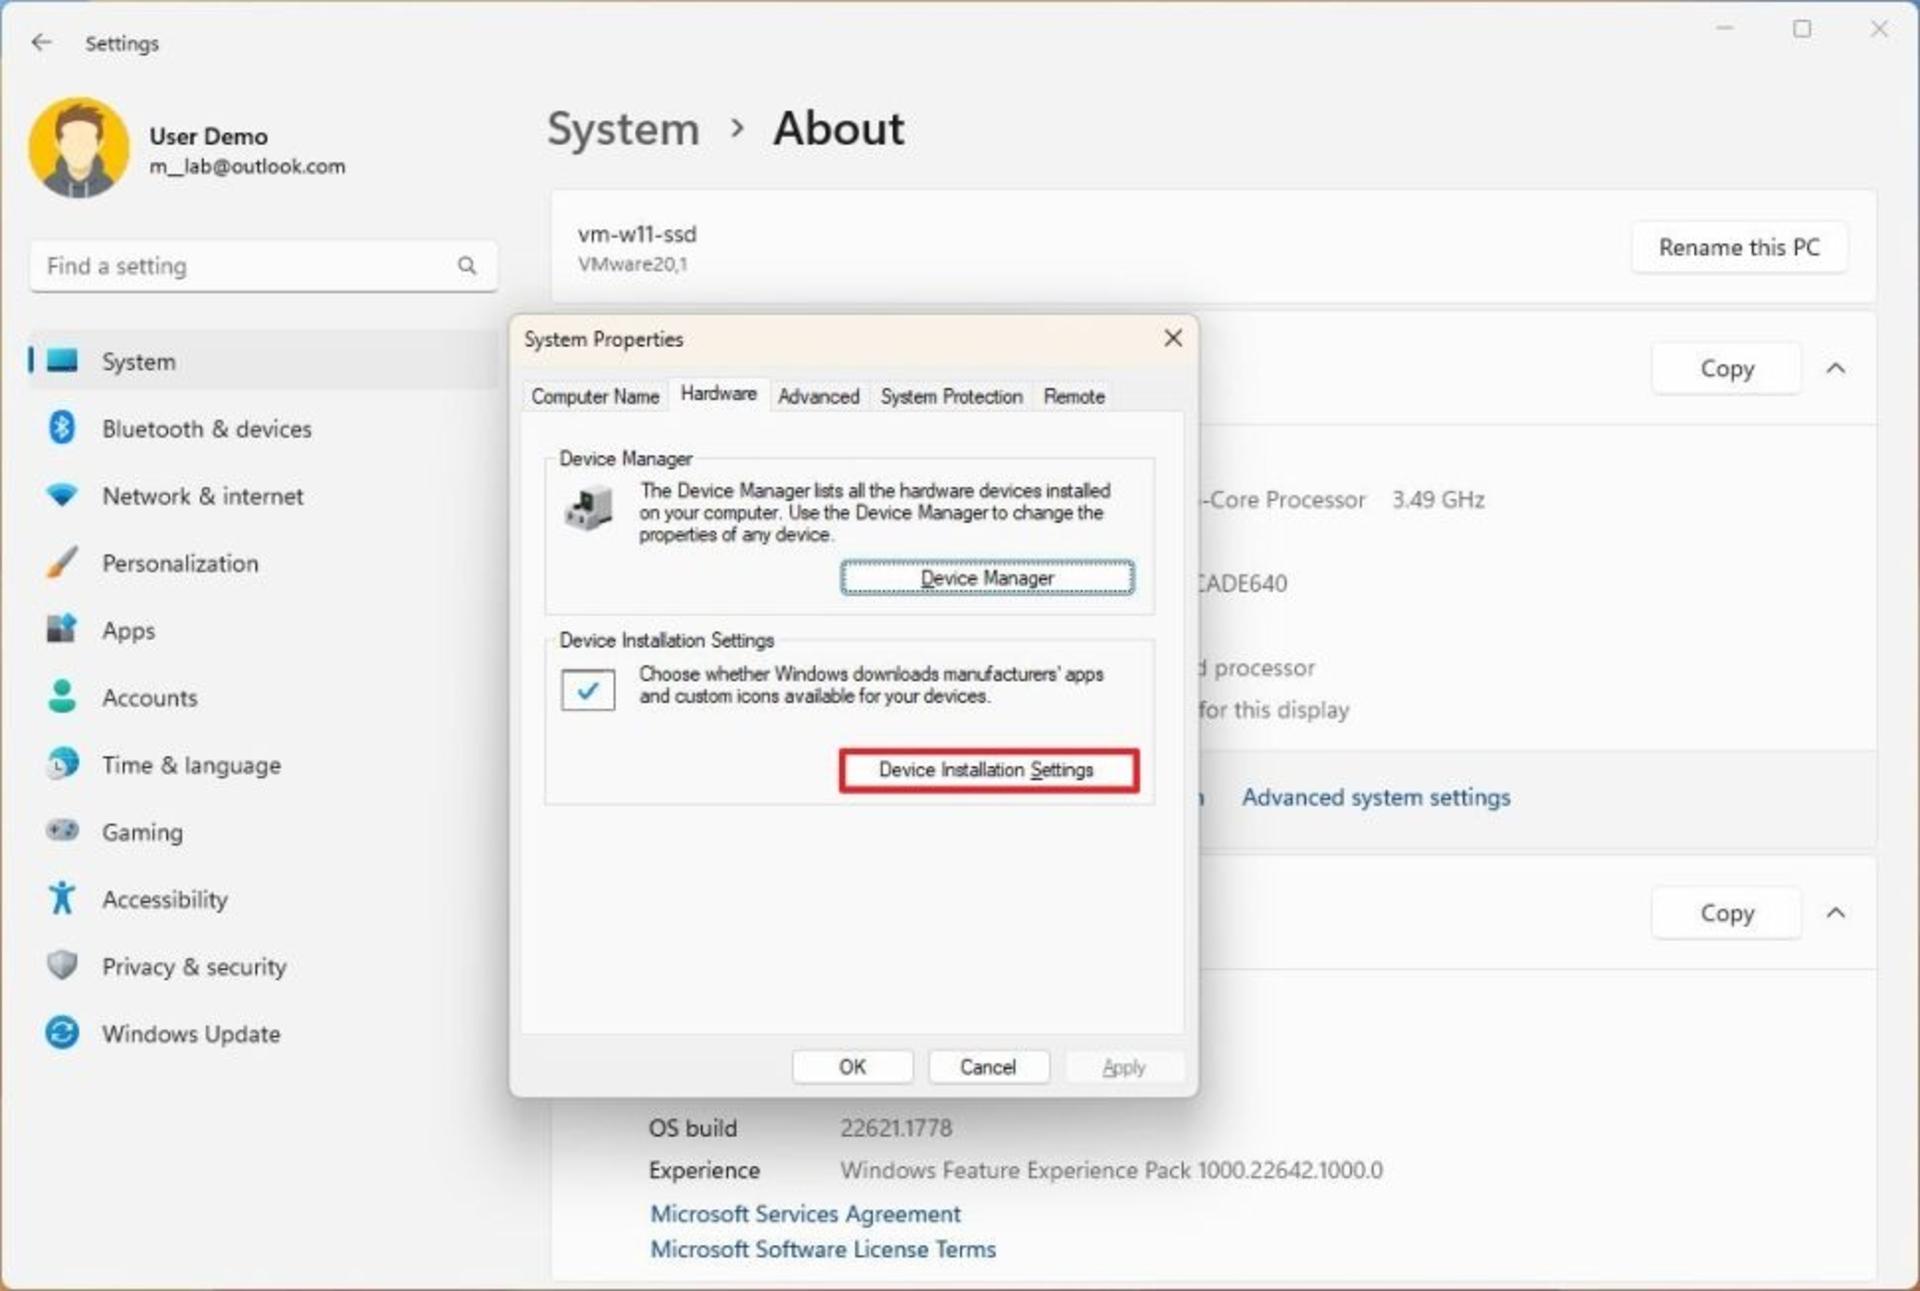The width and height of the screenshot is (1920, 1291).
Task: Open Accessibility settings
Action: coord(264,898)
